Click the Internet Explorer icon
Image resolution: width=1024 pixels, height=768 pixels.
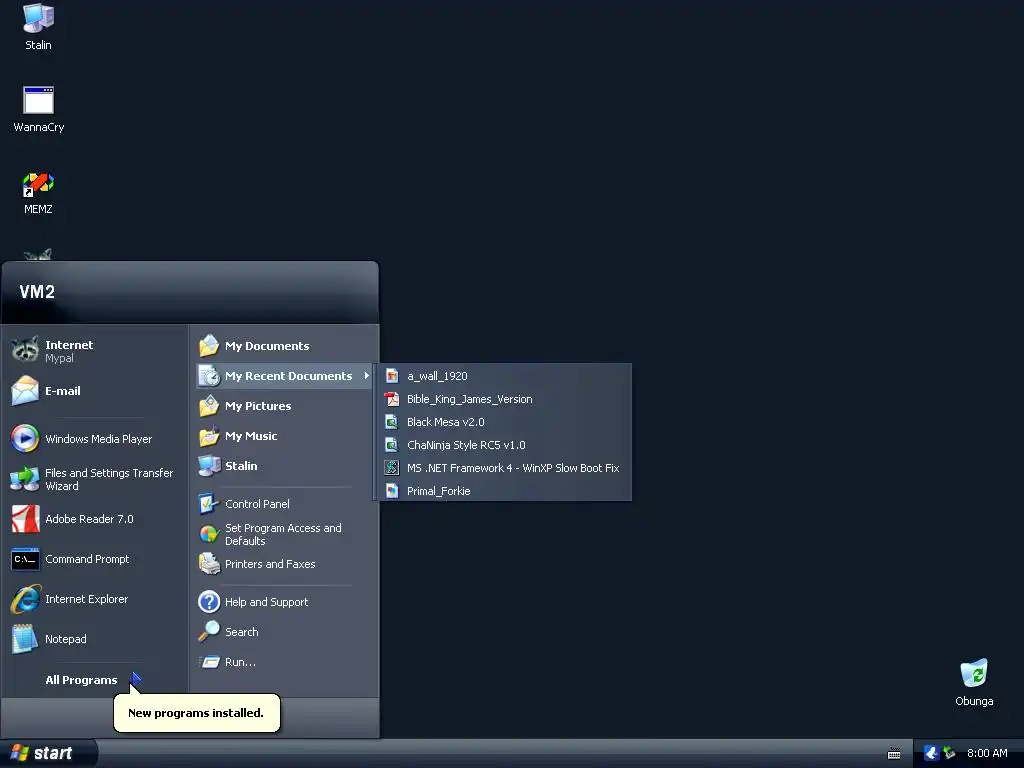[x=25, y=599]
